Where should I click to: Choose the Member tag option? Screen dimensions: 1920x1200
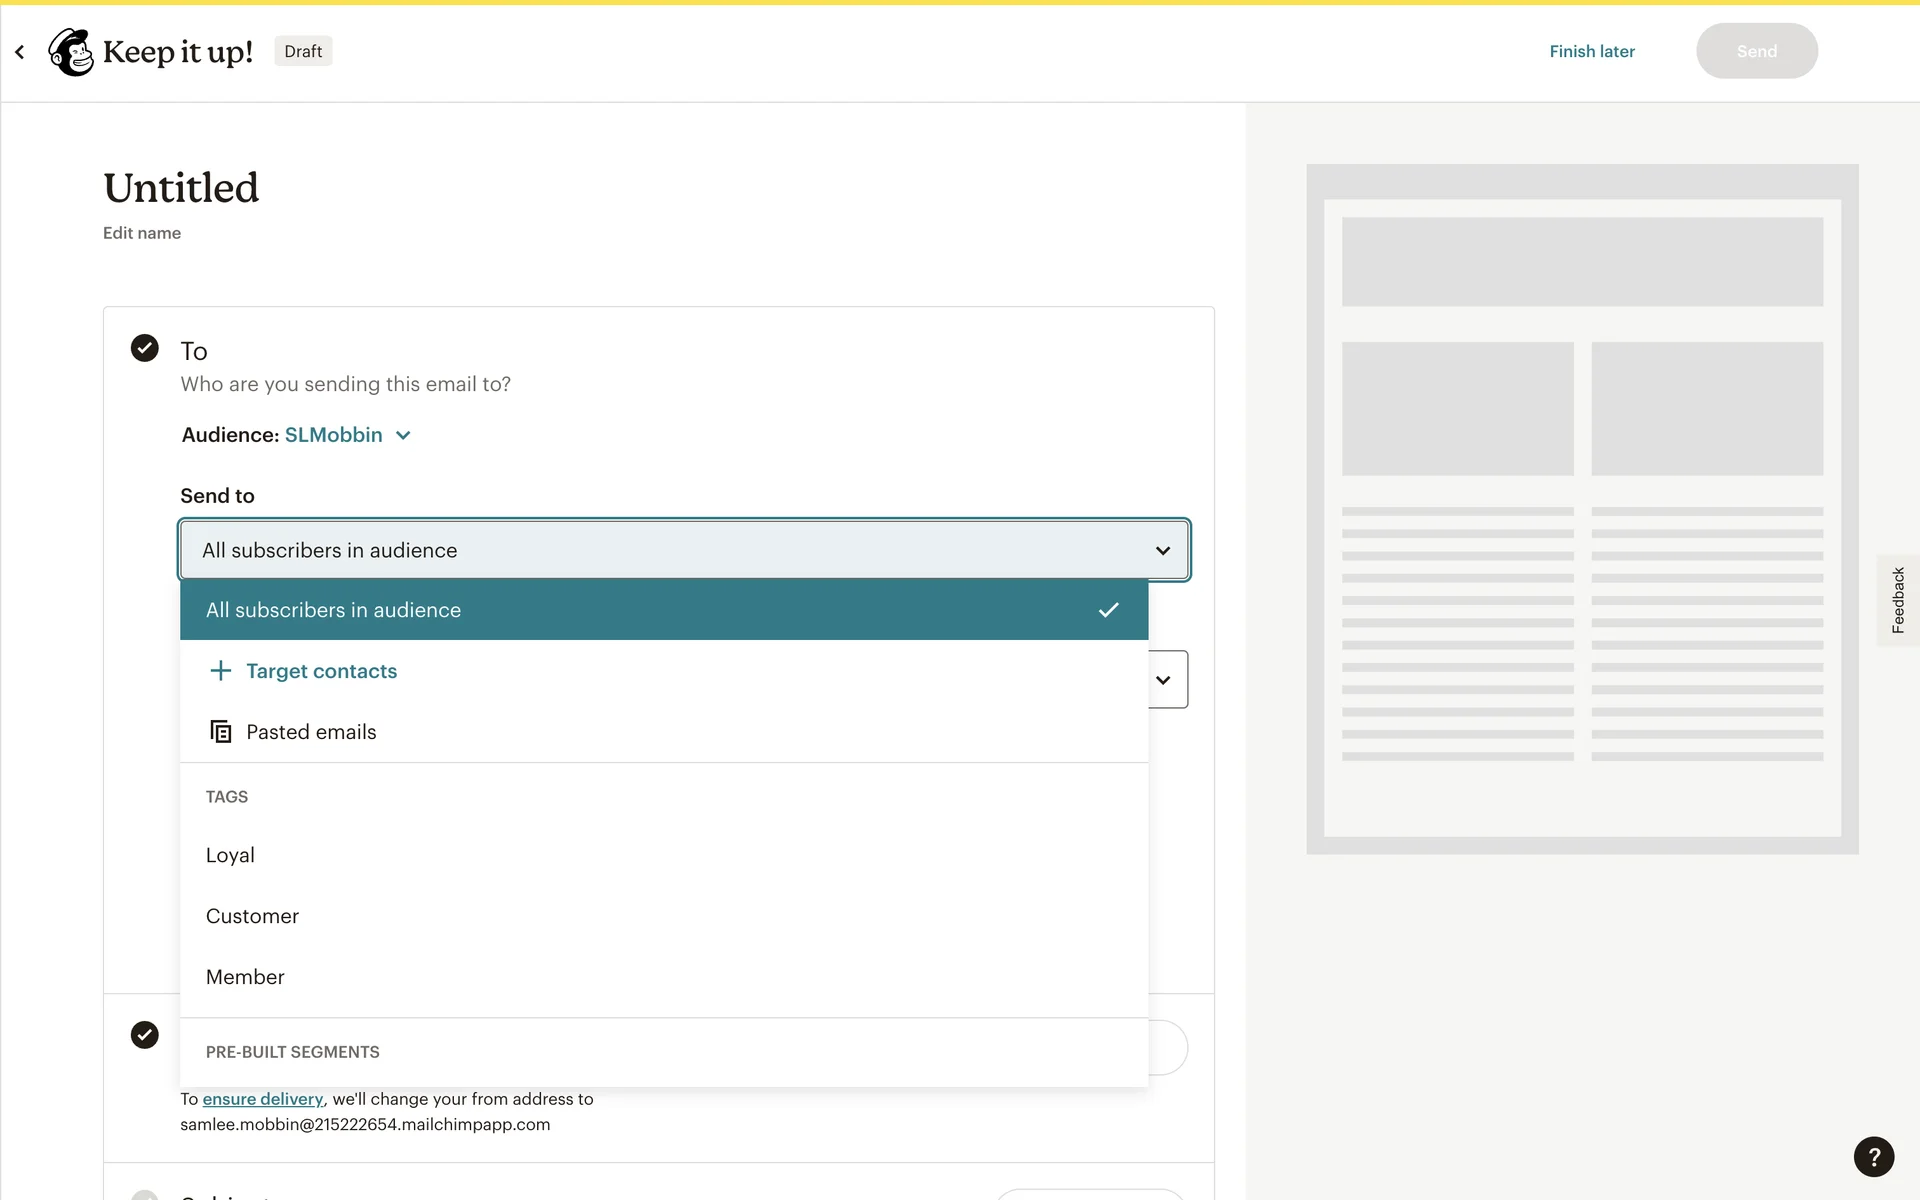(x=245, y=977)
